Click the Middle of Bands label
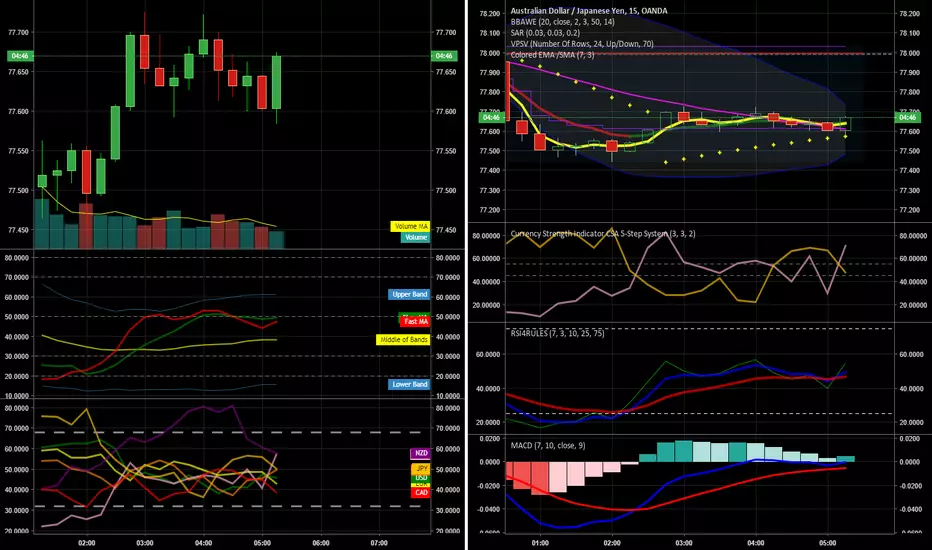This screenshot has width=932, height=550. pyautogui.click(x=403, y=340)
